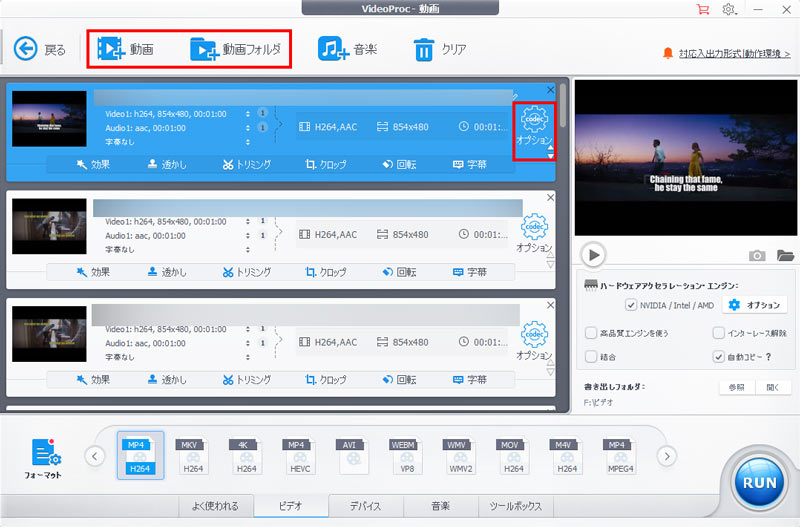Open the shopping cart icon
This screenshot has width=800, height=527.
pos(703,9)
